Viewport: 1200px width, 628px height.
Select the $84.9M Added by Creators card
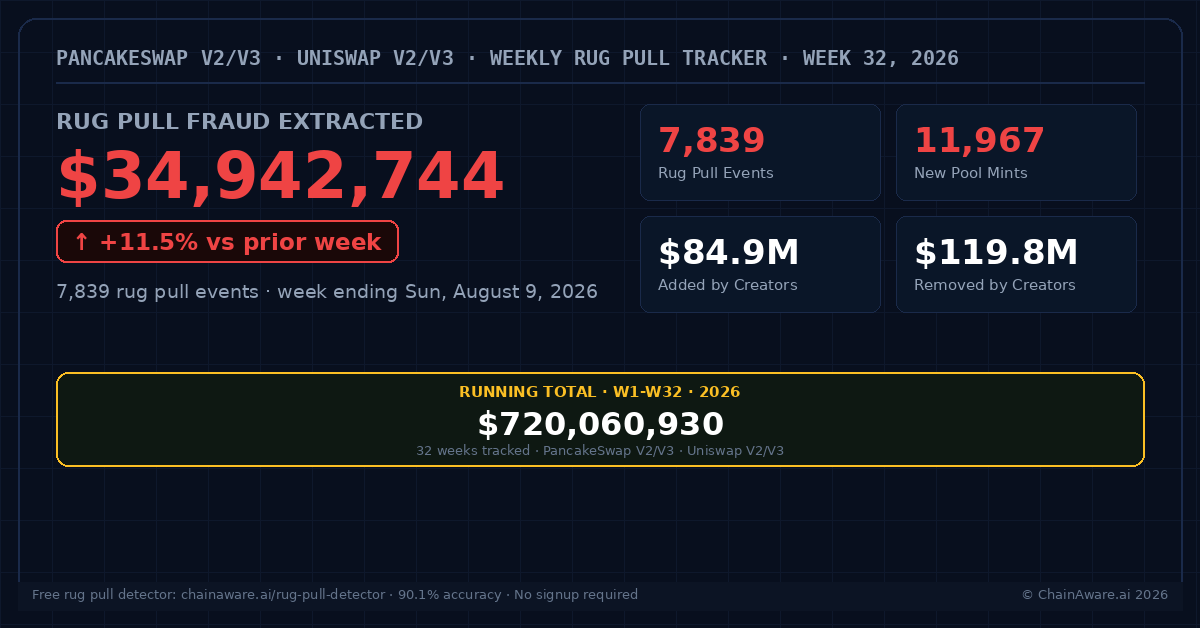click(x=760, y=265)
